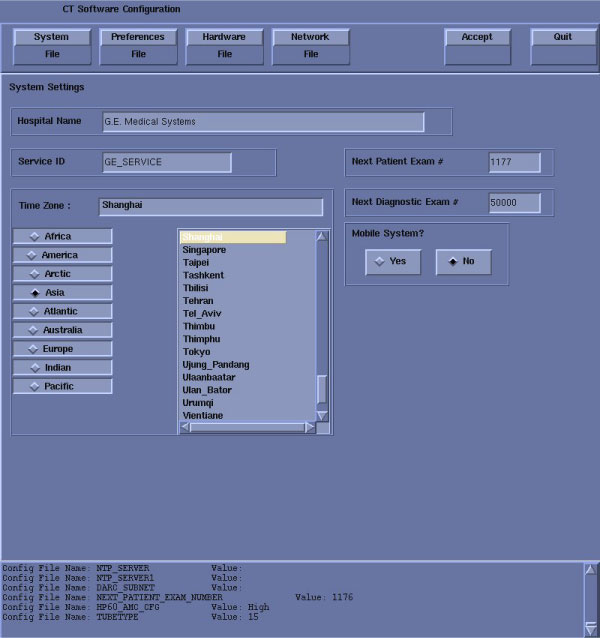This screenshot has height=638, width=600.
Task: Select the Africa region radio button
Action: pos(62,236)
